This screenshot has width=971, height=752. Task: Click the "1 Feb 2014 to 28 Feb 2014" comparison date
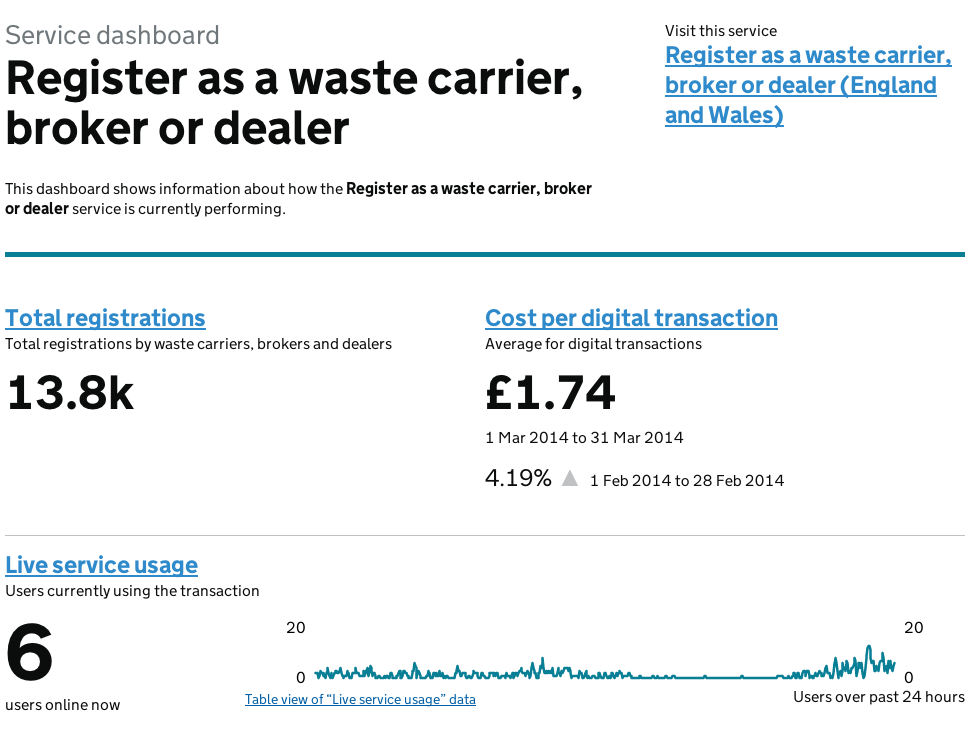(x=687, y=480)
